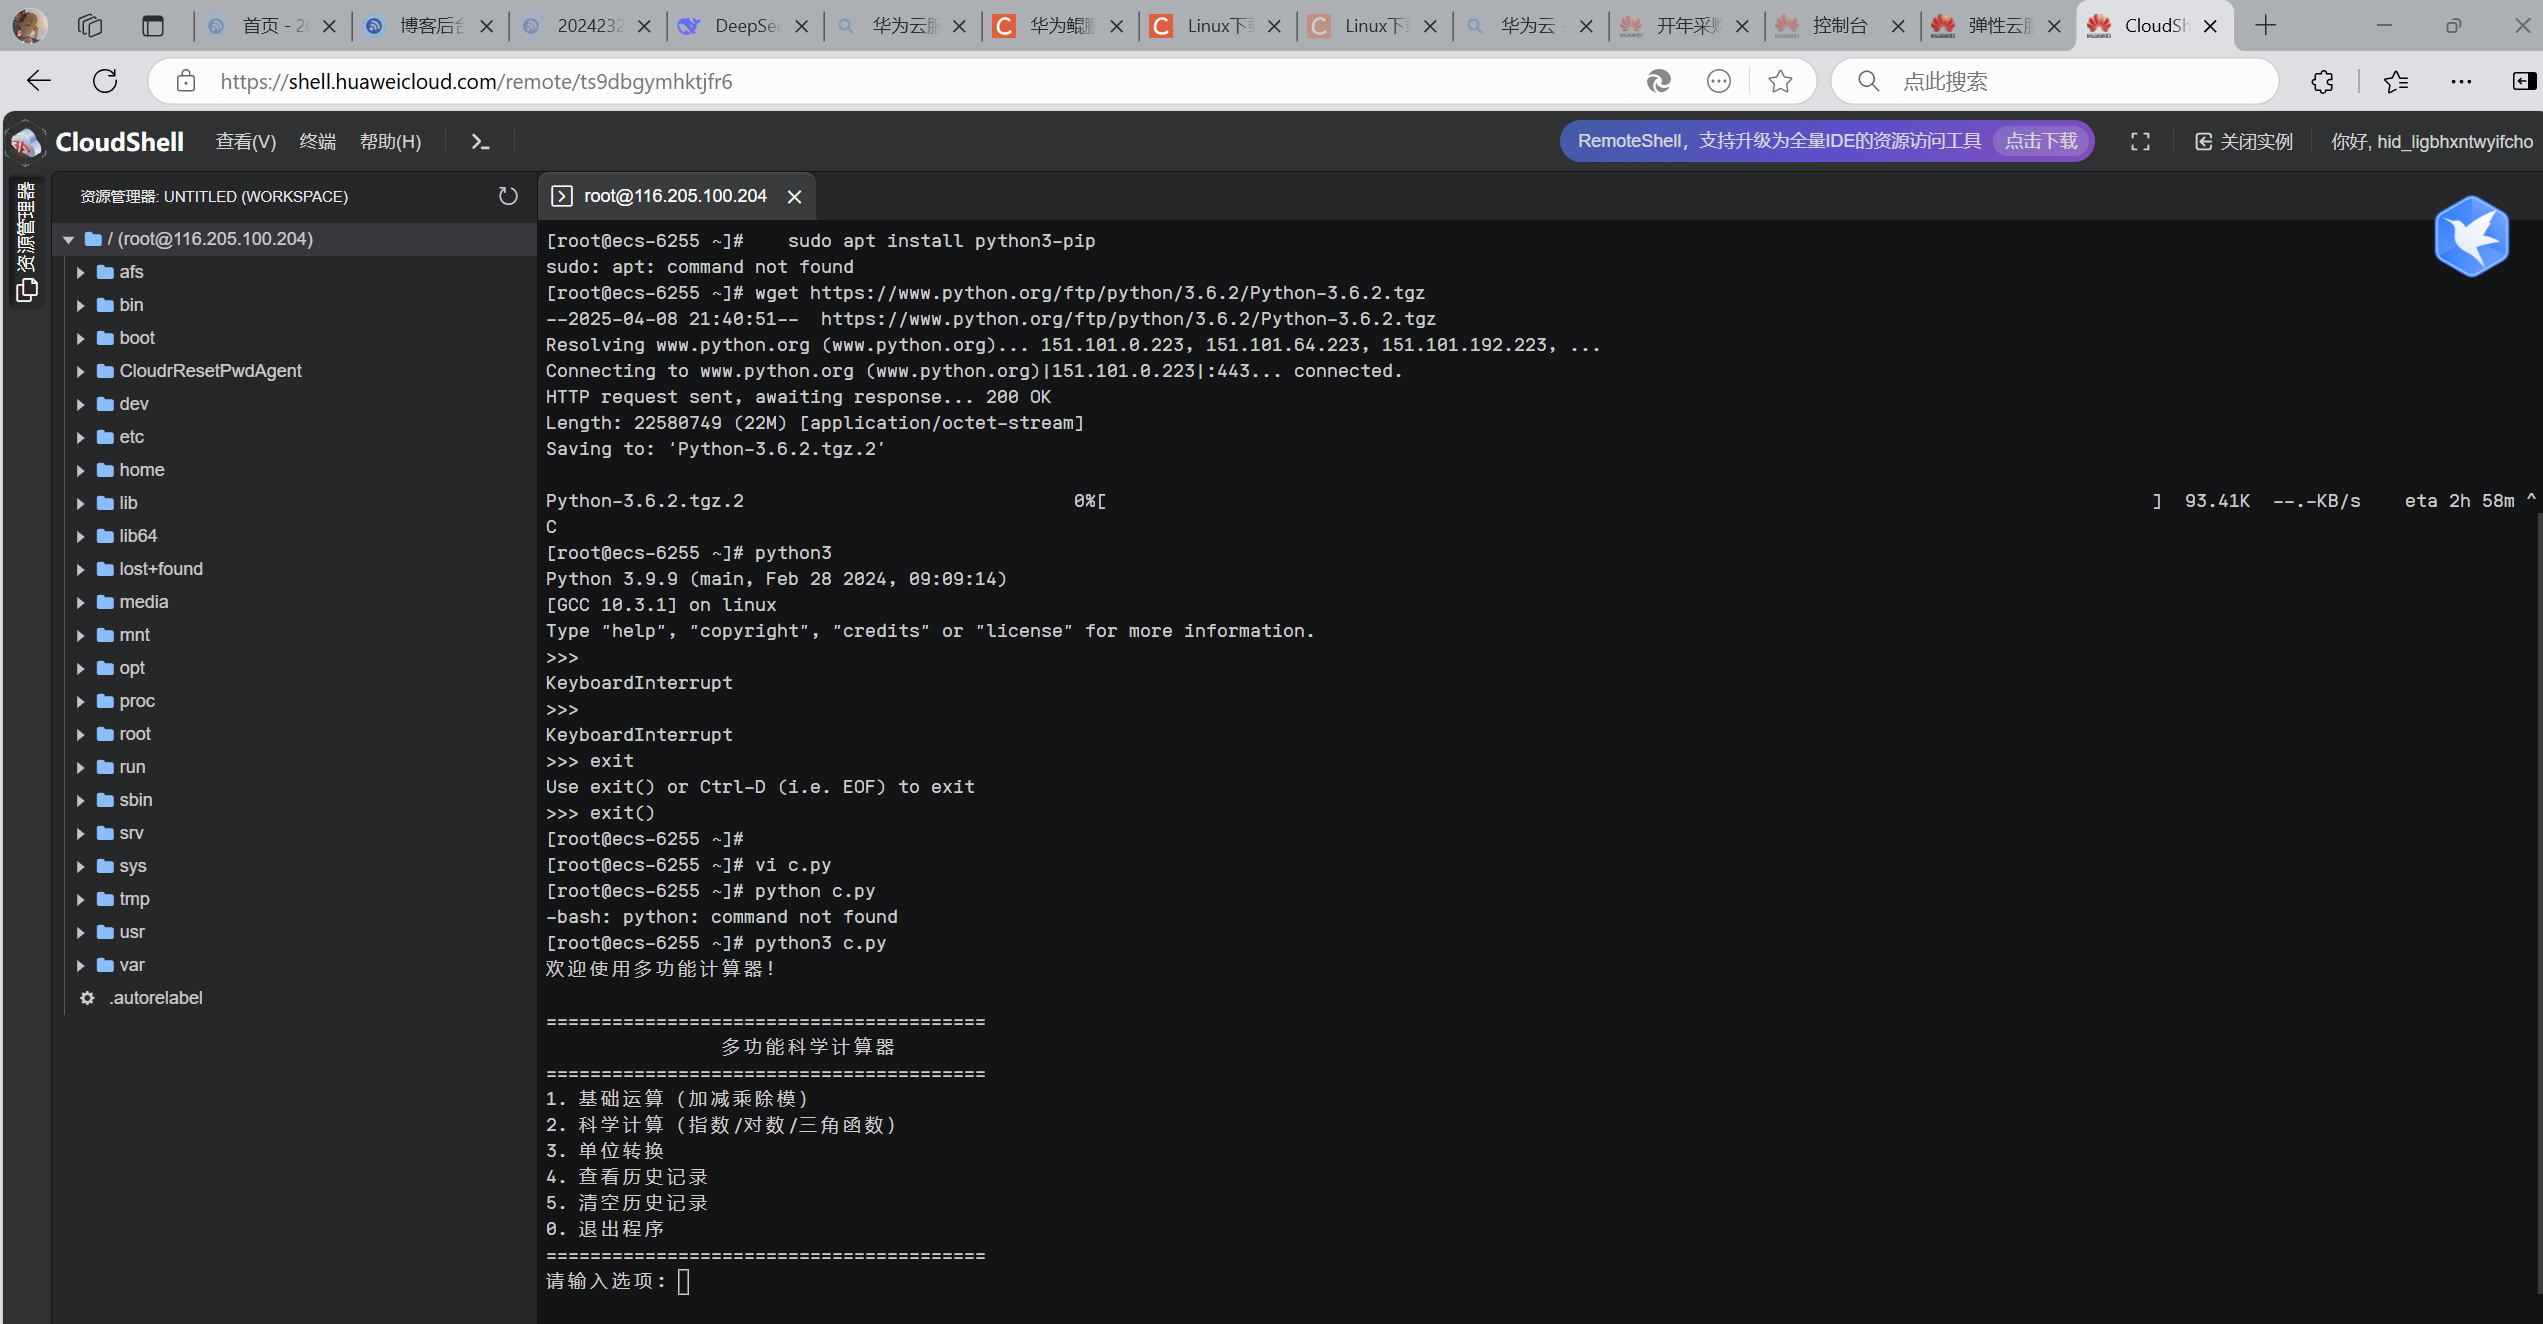The image size is (2543, 1324).
Task: Click the 点击下载 download button
Action: point(2041,142)
